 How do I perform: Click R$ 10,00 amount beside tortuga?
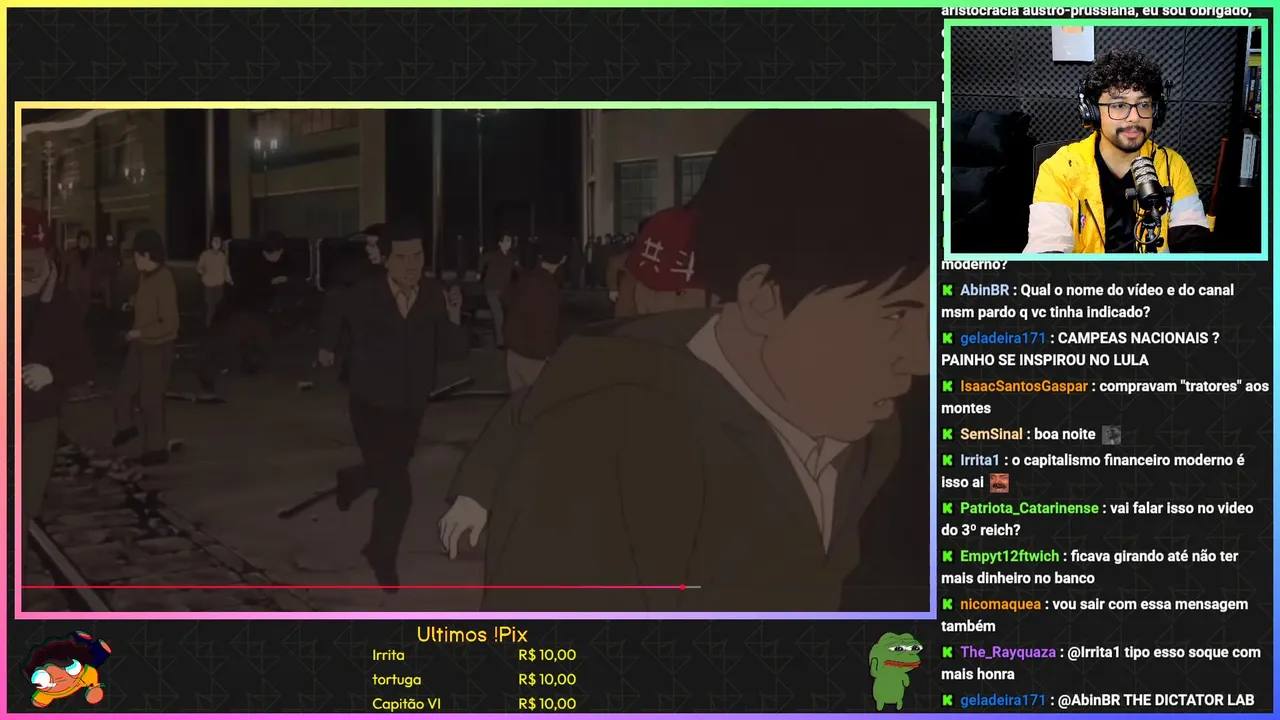pos(547,679)
